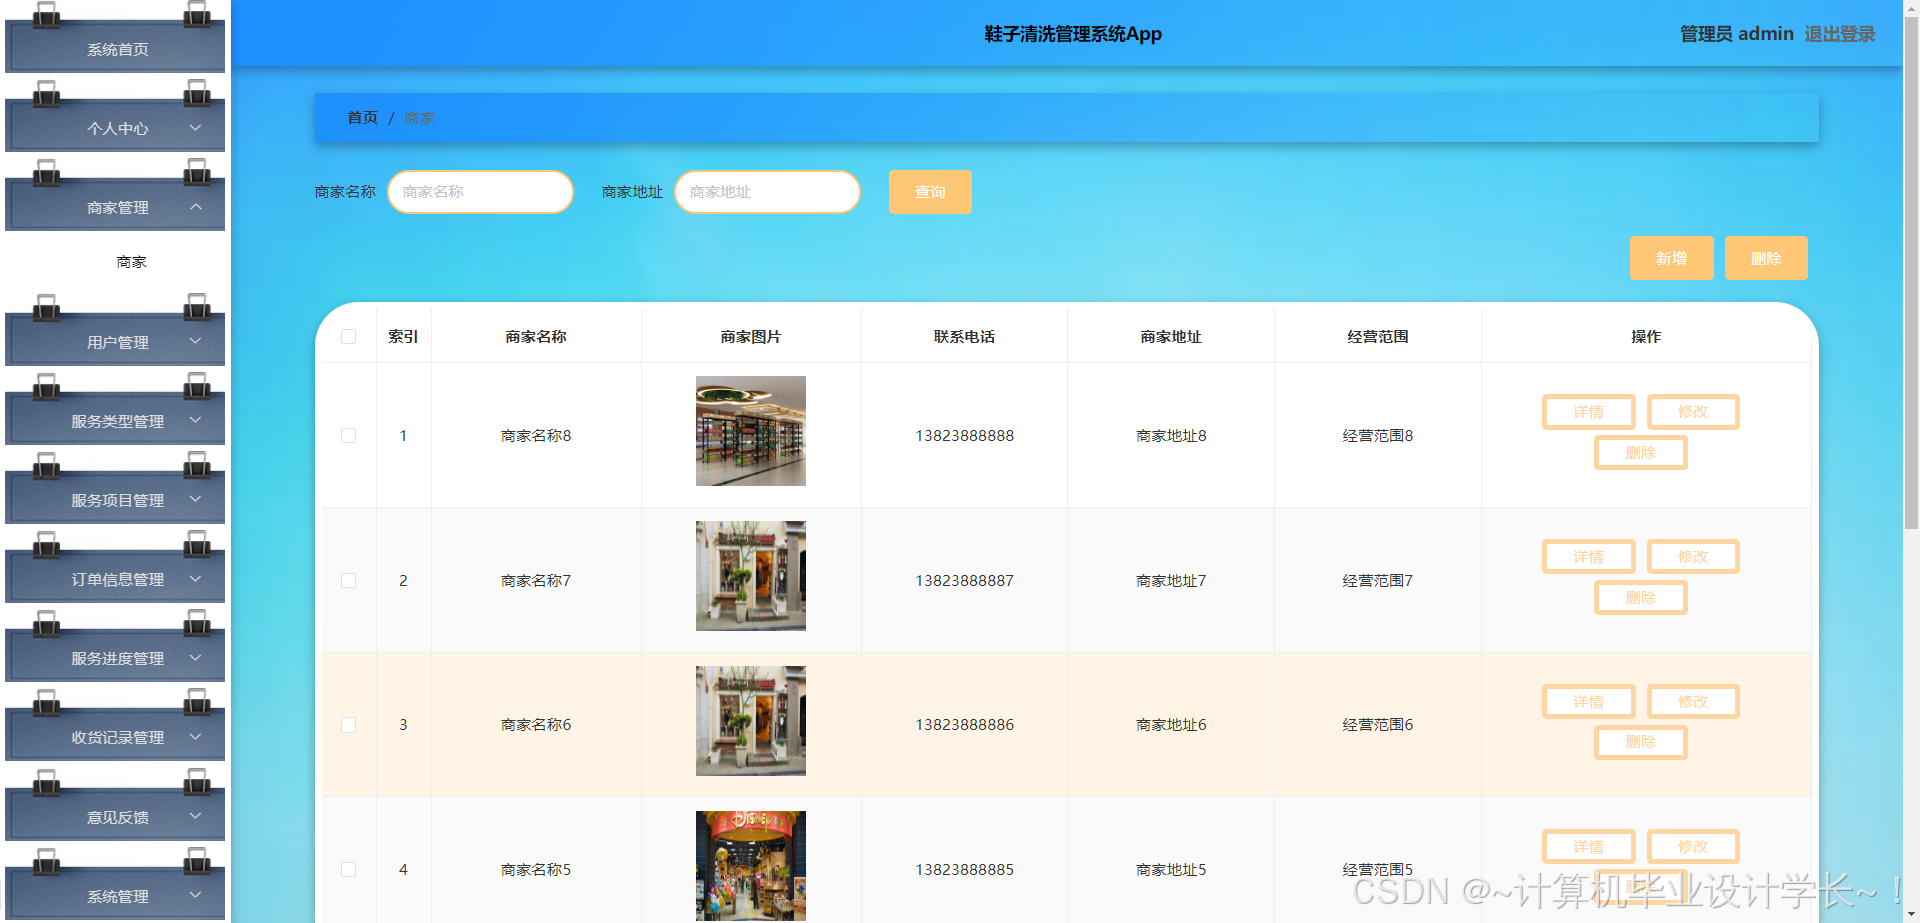Click 退出登录 to log out

[1839, 33]
